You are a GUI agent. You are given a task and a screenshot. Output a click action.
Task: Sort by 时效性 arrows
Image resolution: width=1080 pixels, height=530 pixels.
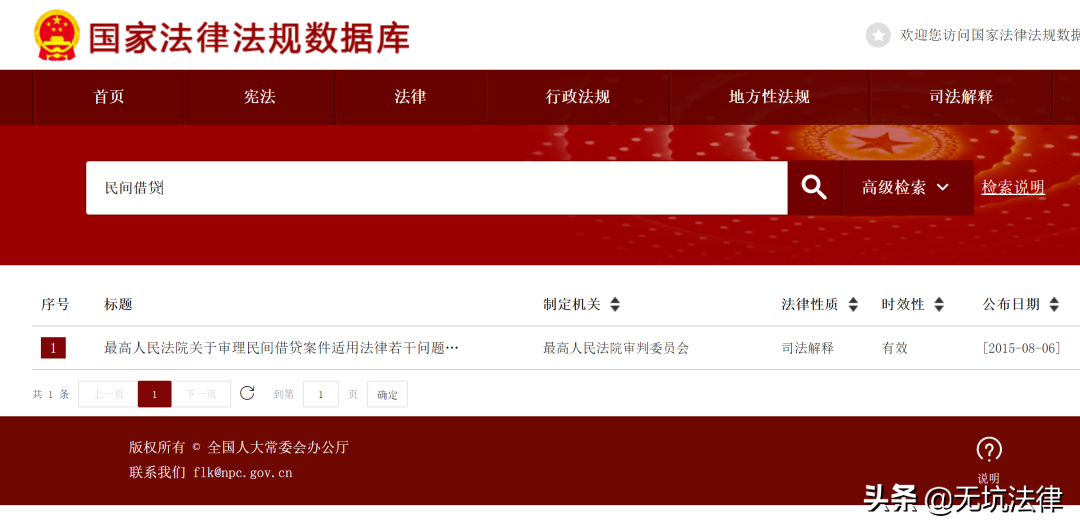point(939,304)
